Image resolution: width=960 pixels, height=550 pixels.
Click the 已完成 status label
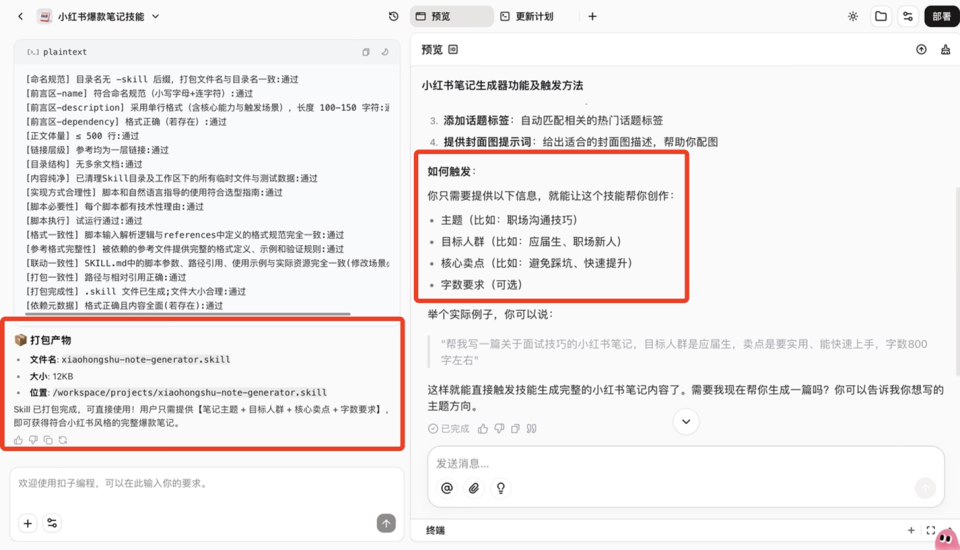pos(449,429)
